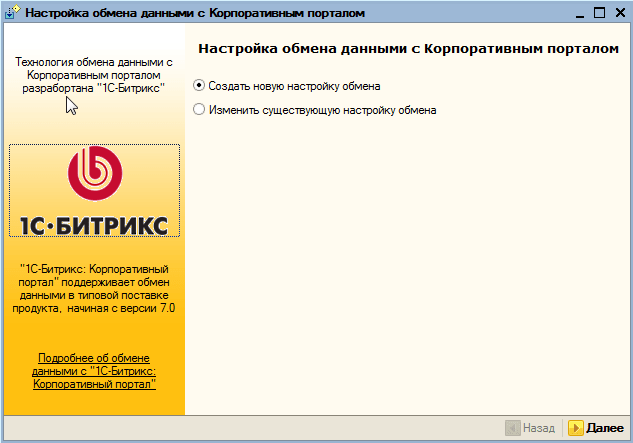Click the Назад button label
This screenshot has width=633, height=443.
point(539,428)
